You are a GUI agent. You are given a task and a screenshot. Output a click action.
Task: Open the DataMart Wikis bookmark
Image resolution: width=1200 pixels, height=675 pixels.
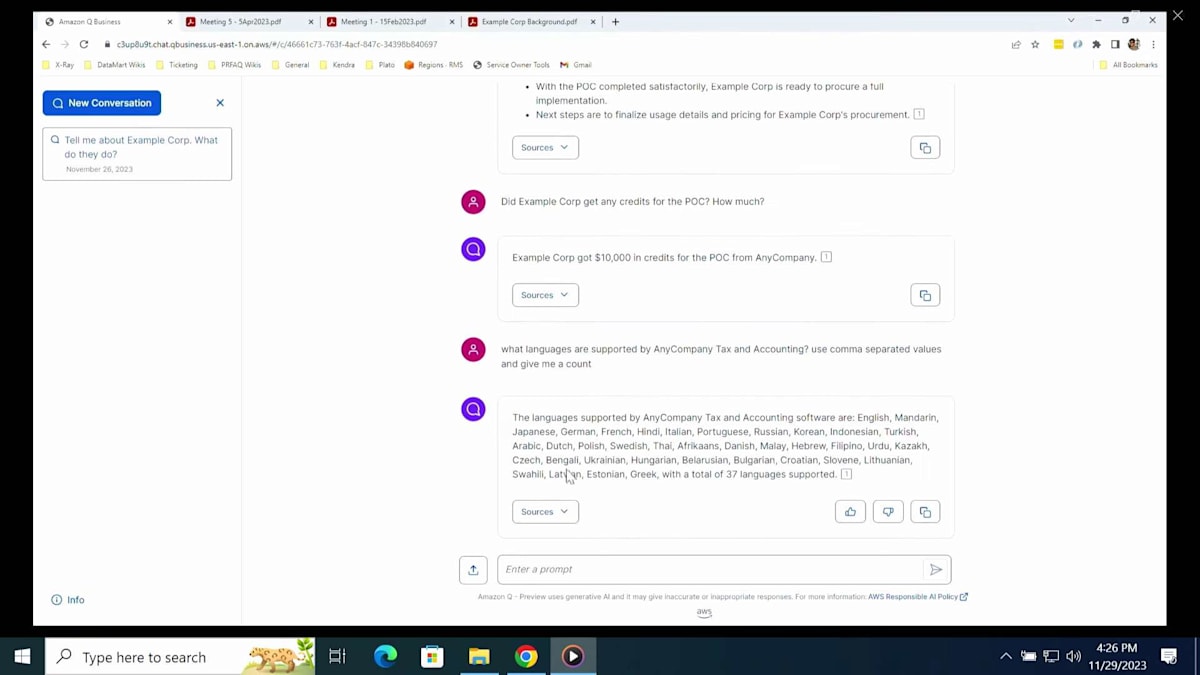(114, 65)
